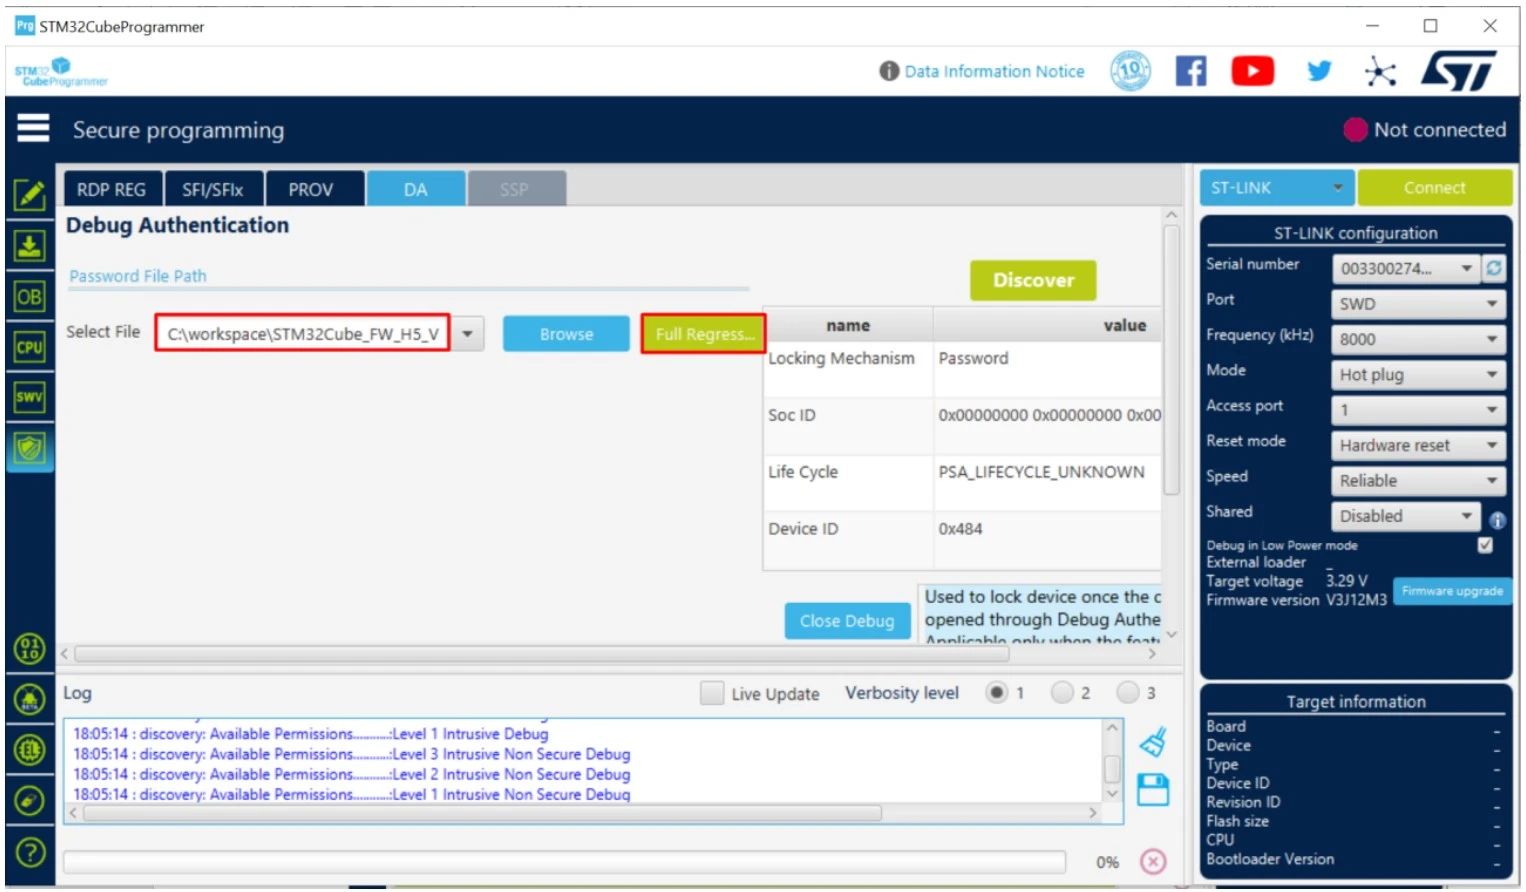1526x892 pixels.
Task: Click the Memory & File editing pencil icon
Action: coord(29,195)
